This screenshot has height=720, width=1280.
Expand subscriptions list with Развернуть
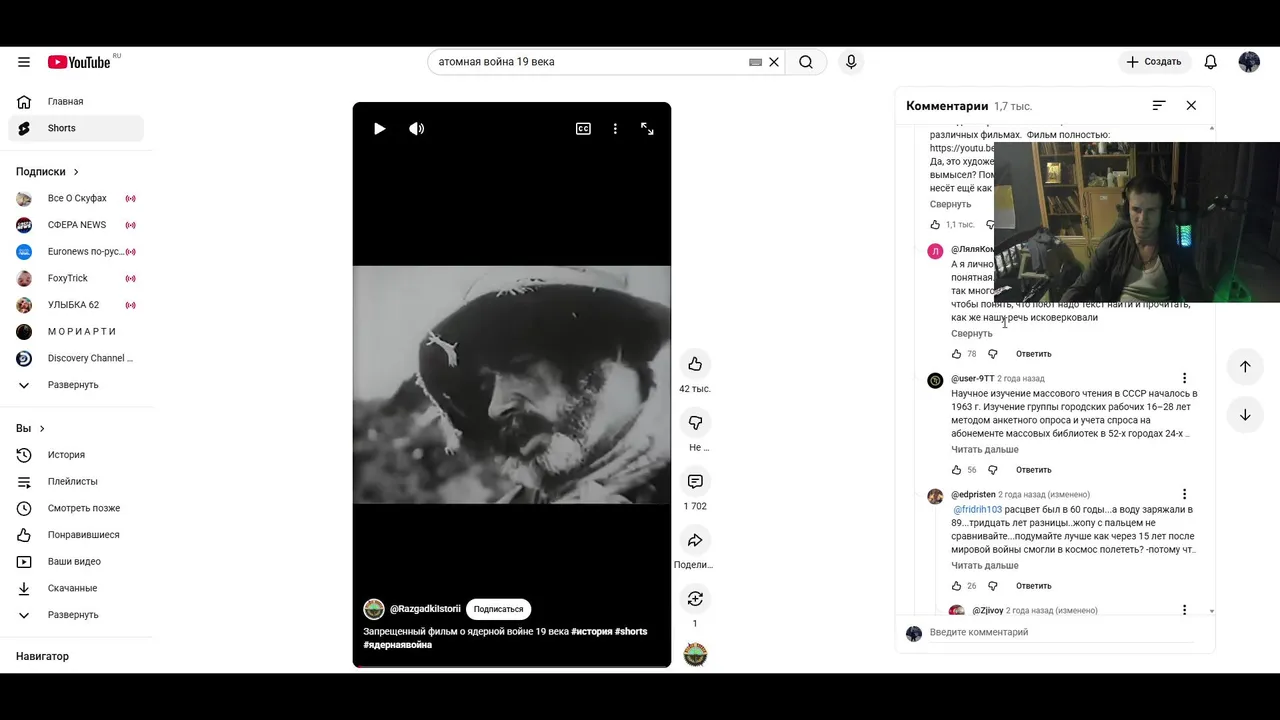[x=76, y=385]
